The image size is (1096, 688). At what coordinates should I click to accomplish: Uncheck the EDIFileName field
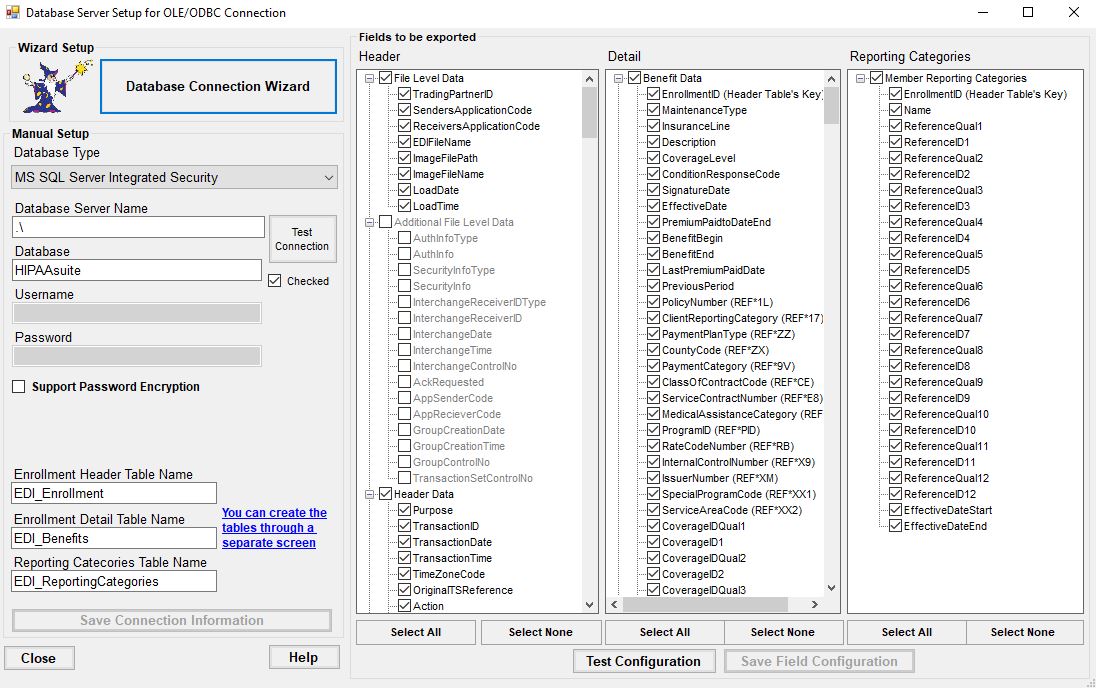point(404,142)
